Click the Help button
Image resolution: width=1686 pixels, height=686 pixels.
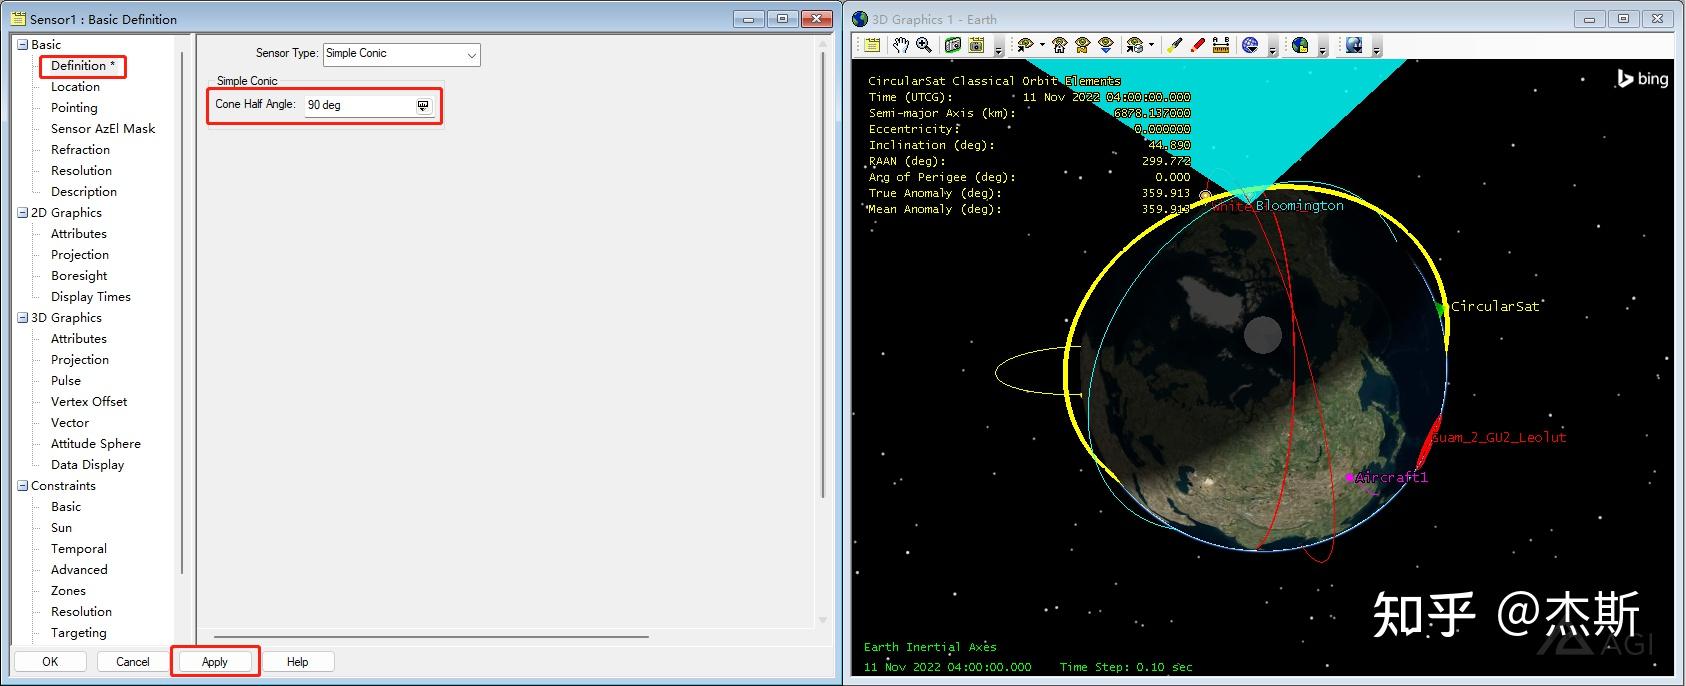(298, 661)
